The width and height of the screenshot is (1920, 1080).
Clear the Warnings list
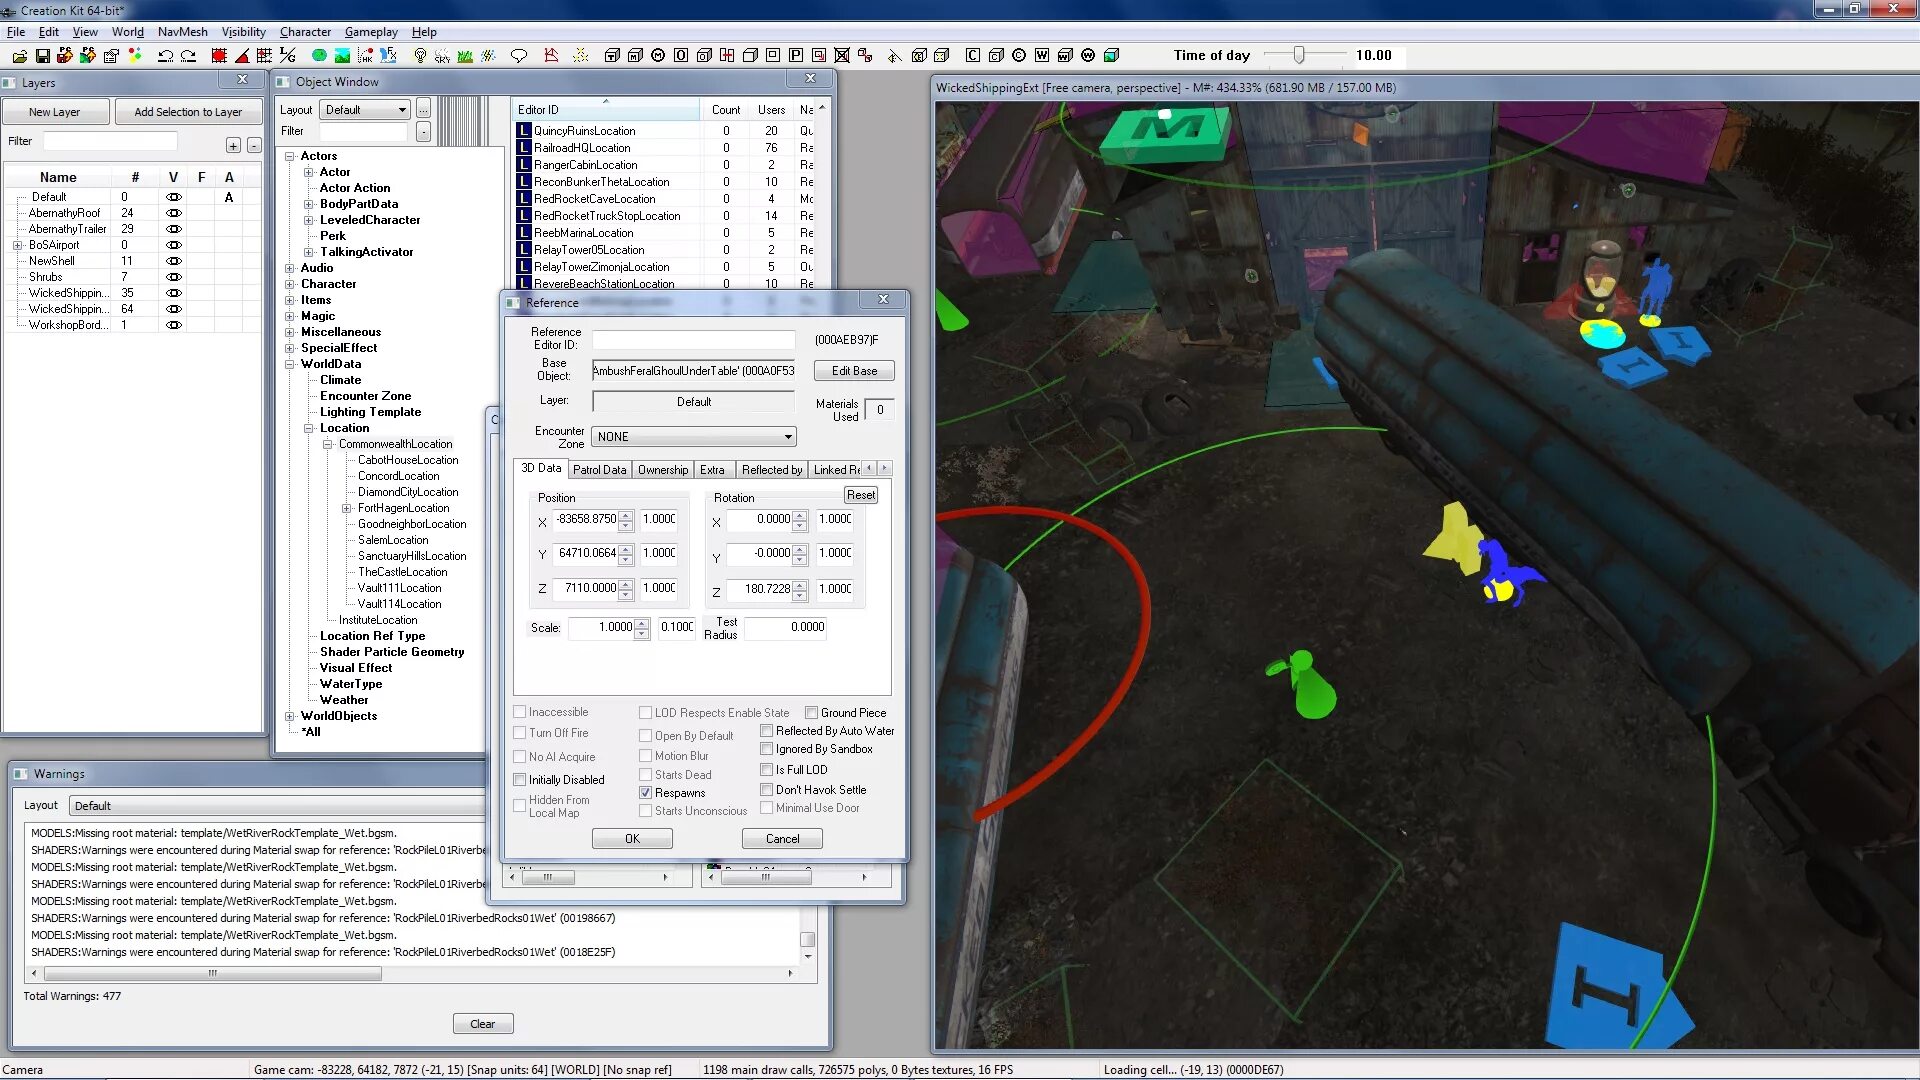[482, 1024]
